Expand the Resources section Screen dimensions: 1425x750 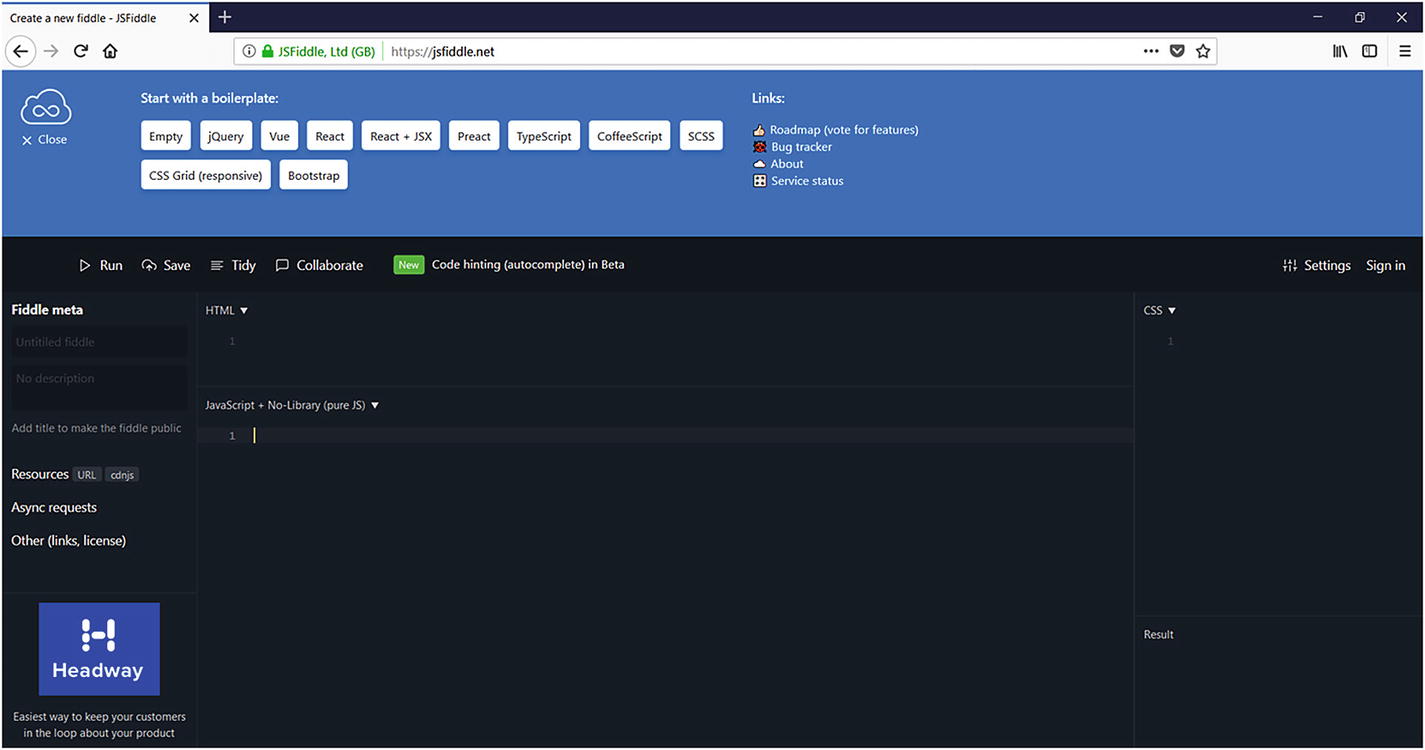tap(40, 474)
